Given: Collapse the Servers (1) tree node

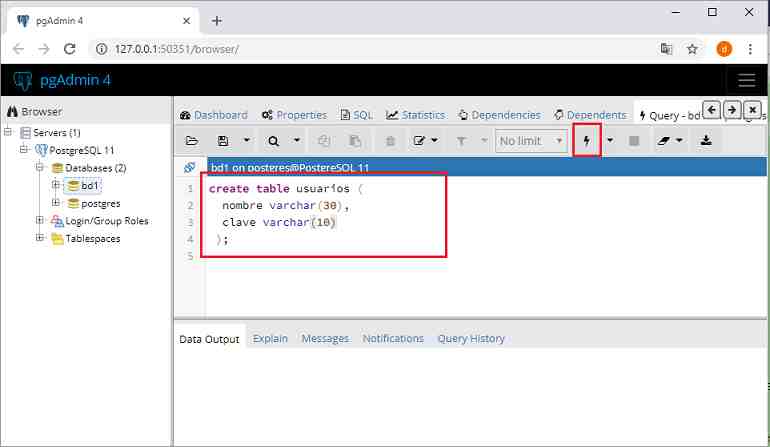Looking at the screenshot, I should click(8, 132).
